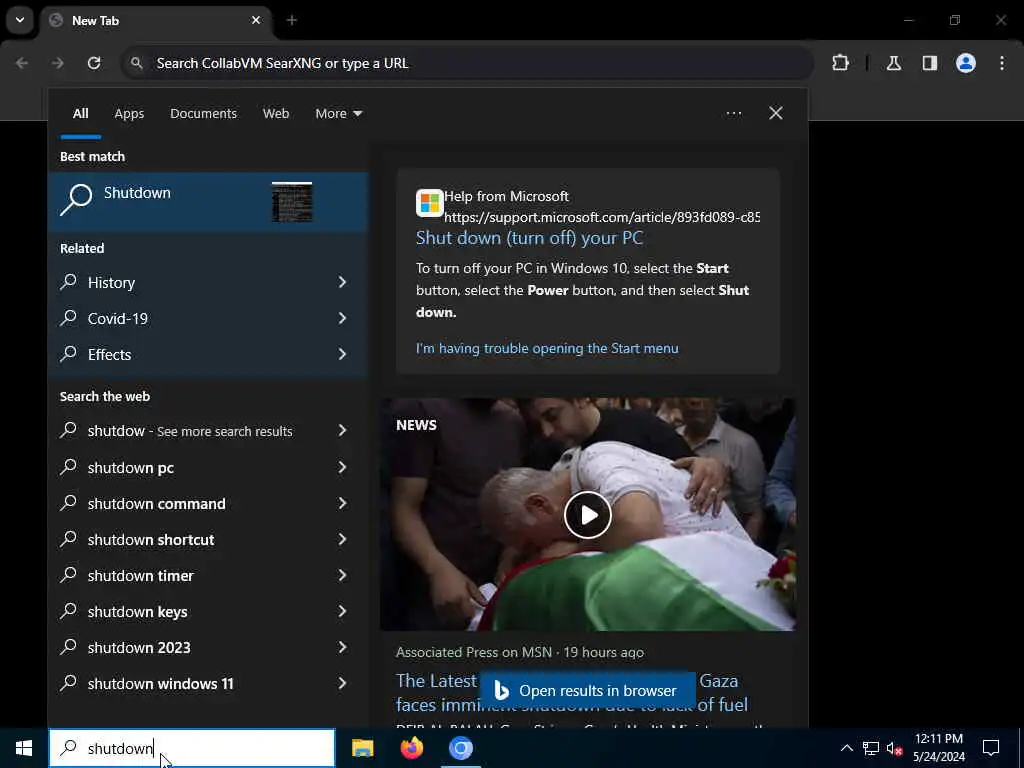Choose the shutdown command suggestion
Viewport: 1024px width, 768px height.
[156, 504]
